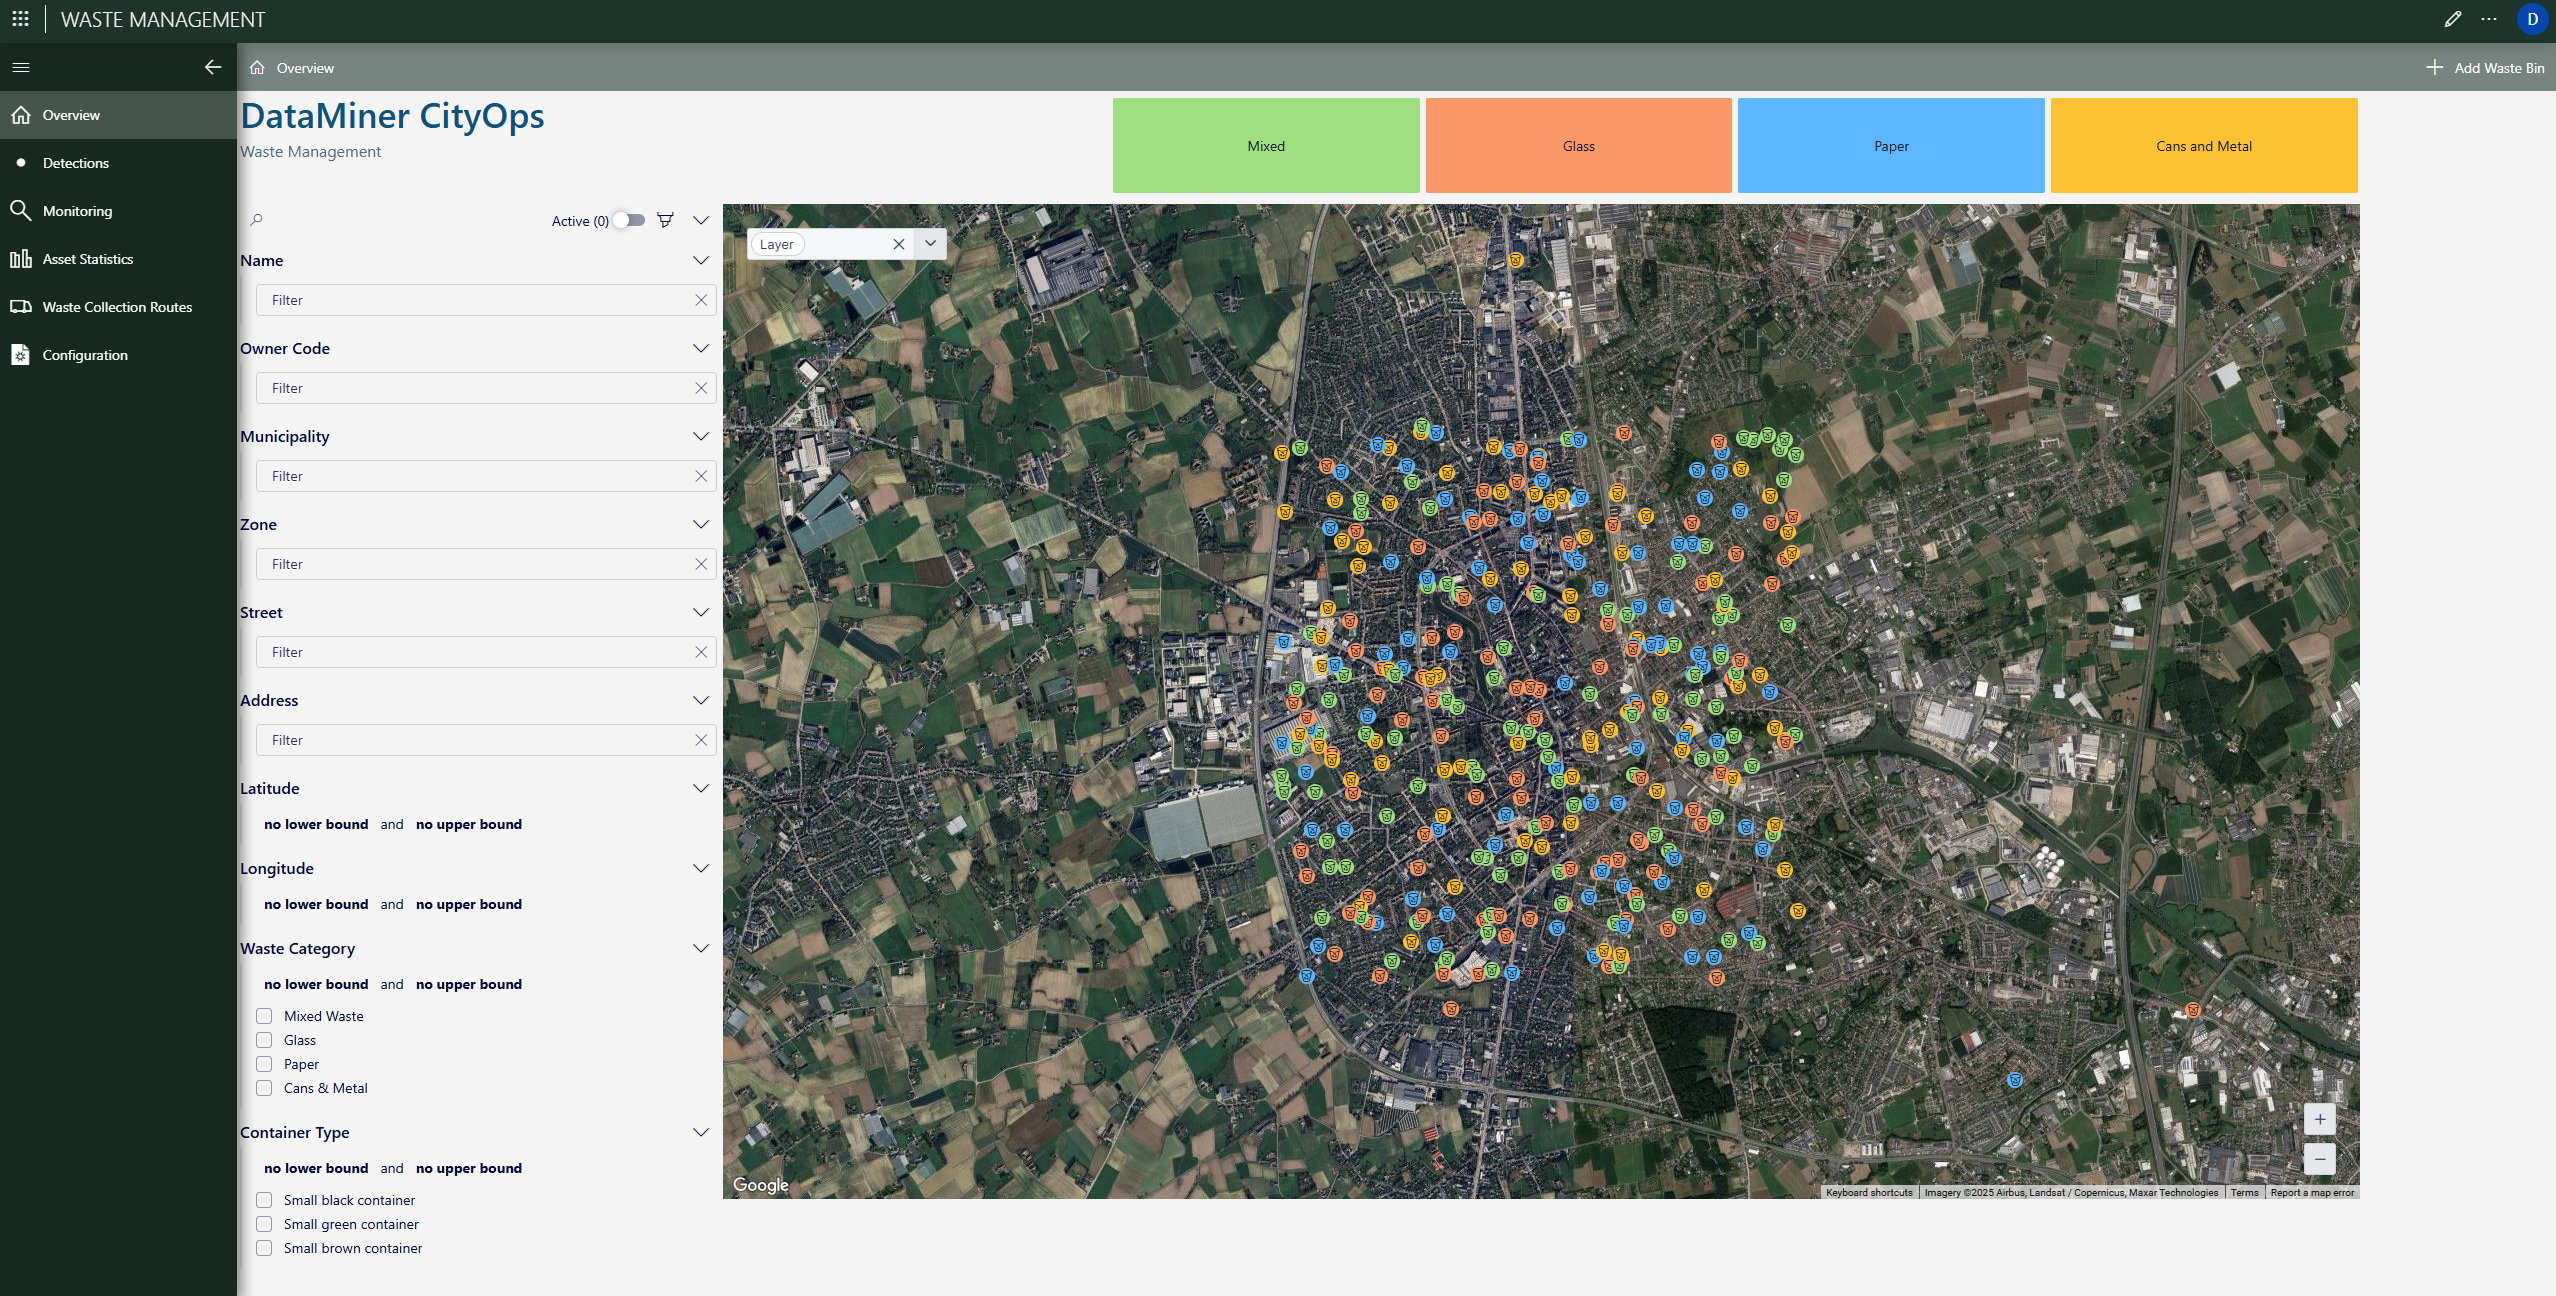Click the filter funnel icon
The image size is (2556, 1296).
665,220
